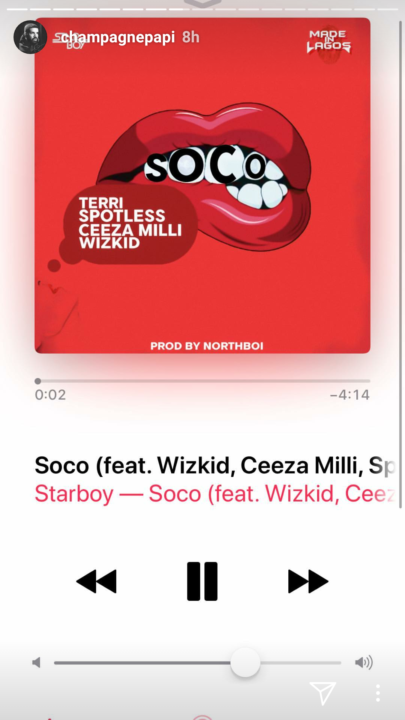The height and width of the screenshot is (720, 405).
Task: Click the 0:02 elapsed time label
Action: coord(51,395)
